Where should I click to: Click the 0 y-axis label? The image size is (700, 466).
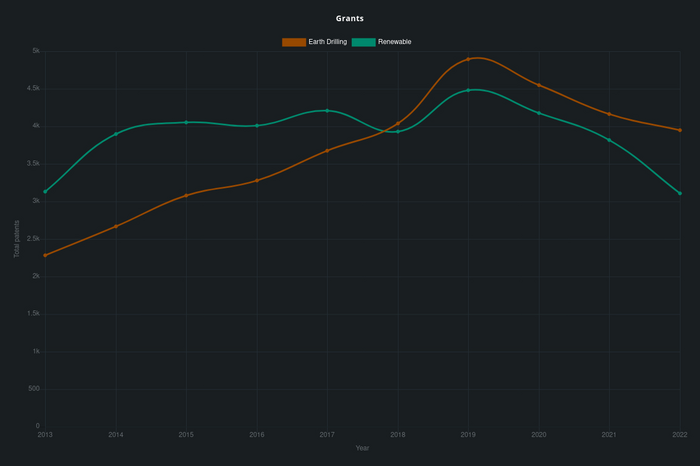[x=38, y=426]
